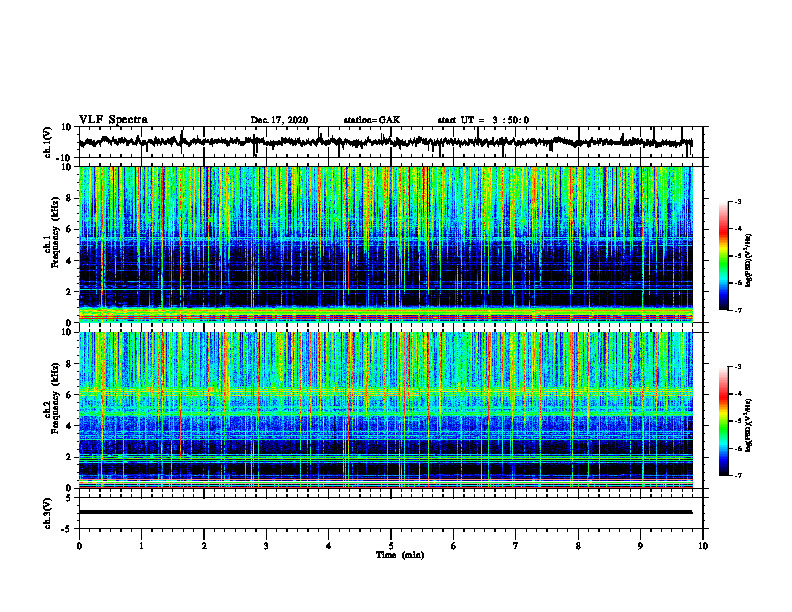Select the ch.2 color bar "log(PSD)" label
Screen dimensions: 792x612
pos(749,425)
